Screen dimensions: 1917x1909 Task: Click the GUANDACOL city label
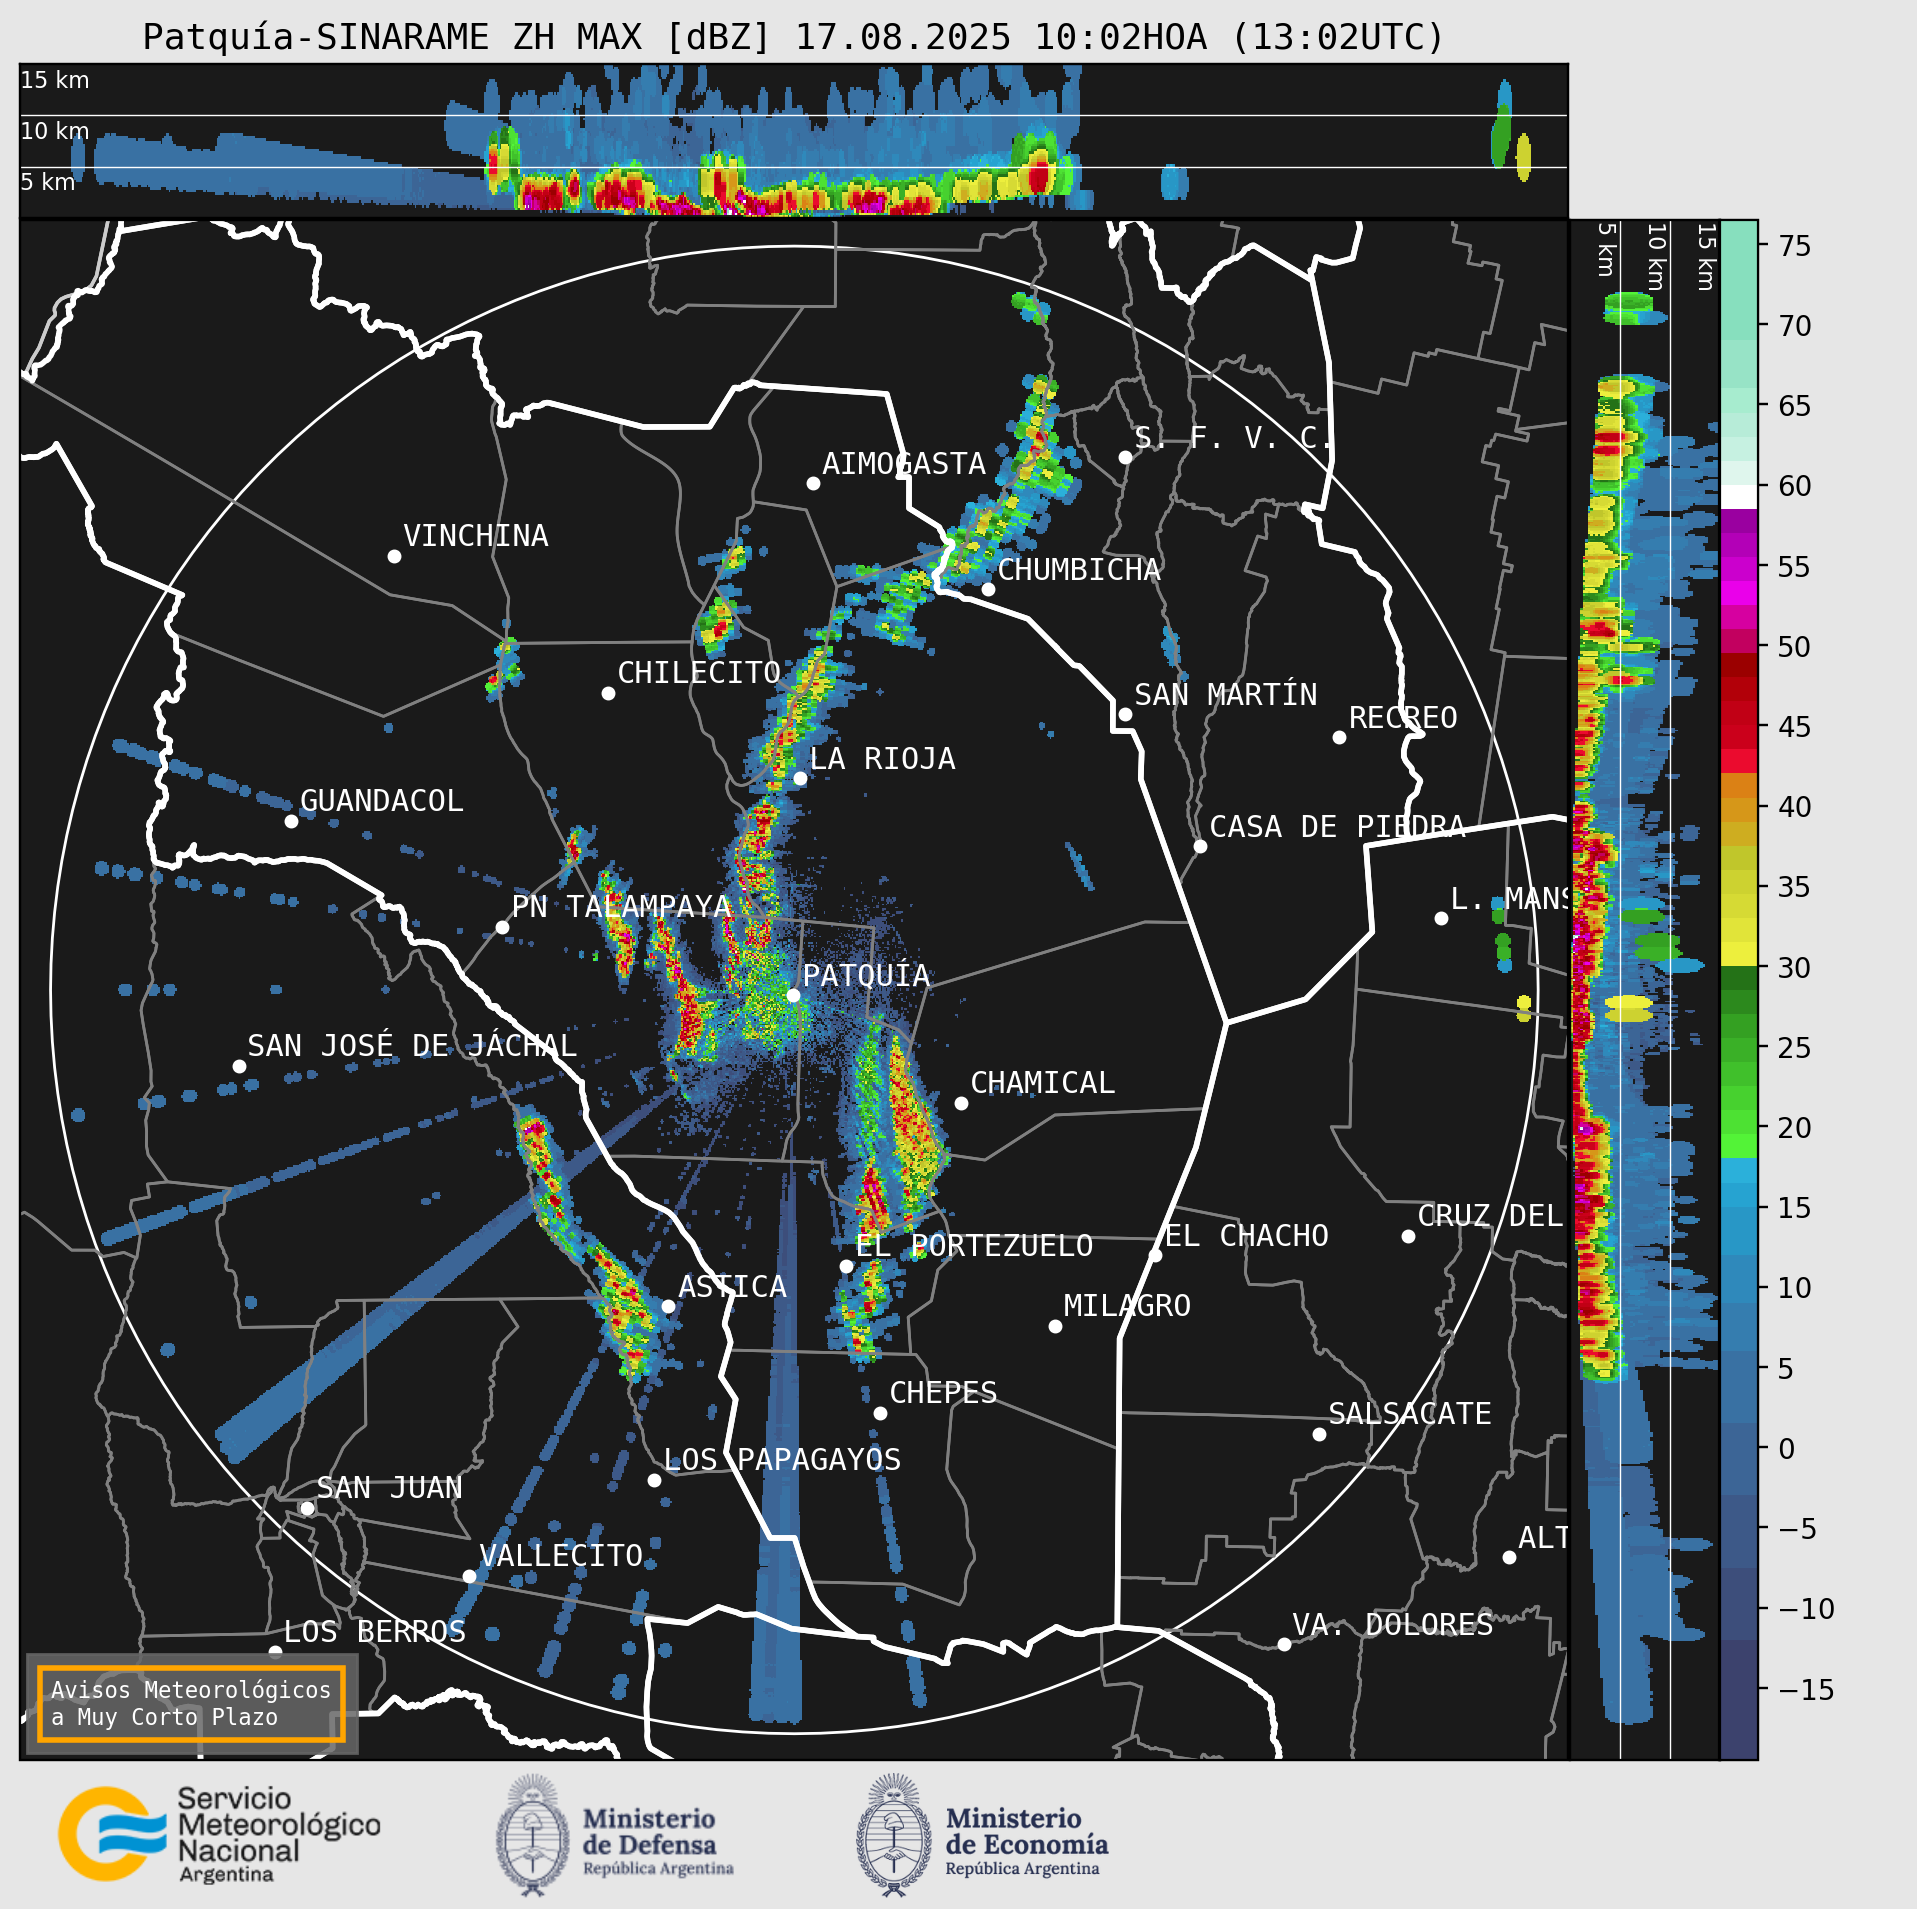382,801
